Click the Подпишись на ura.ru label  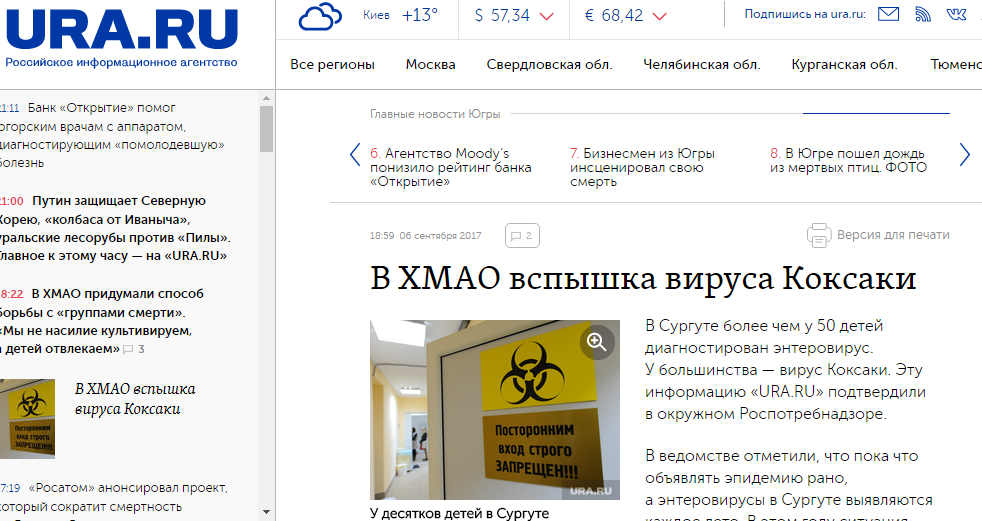(805, 14)
